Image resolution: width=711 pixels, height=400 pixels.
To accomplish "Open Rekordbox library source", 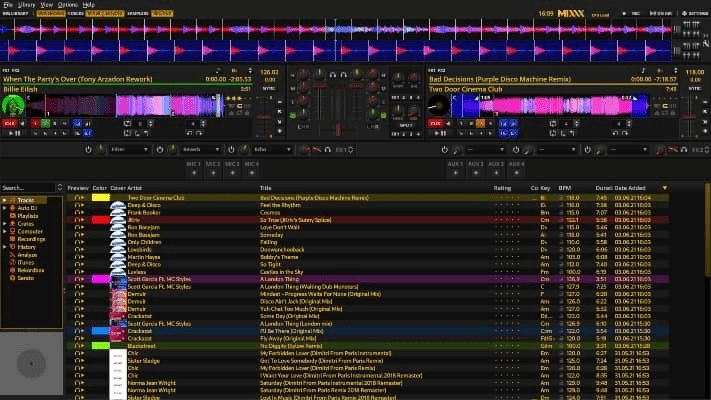I will click(30, 270).
